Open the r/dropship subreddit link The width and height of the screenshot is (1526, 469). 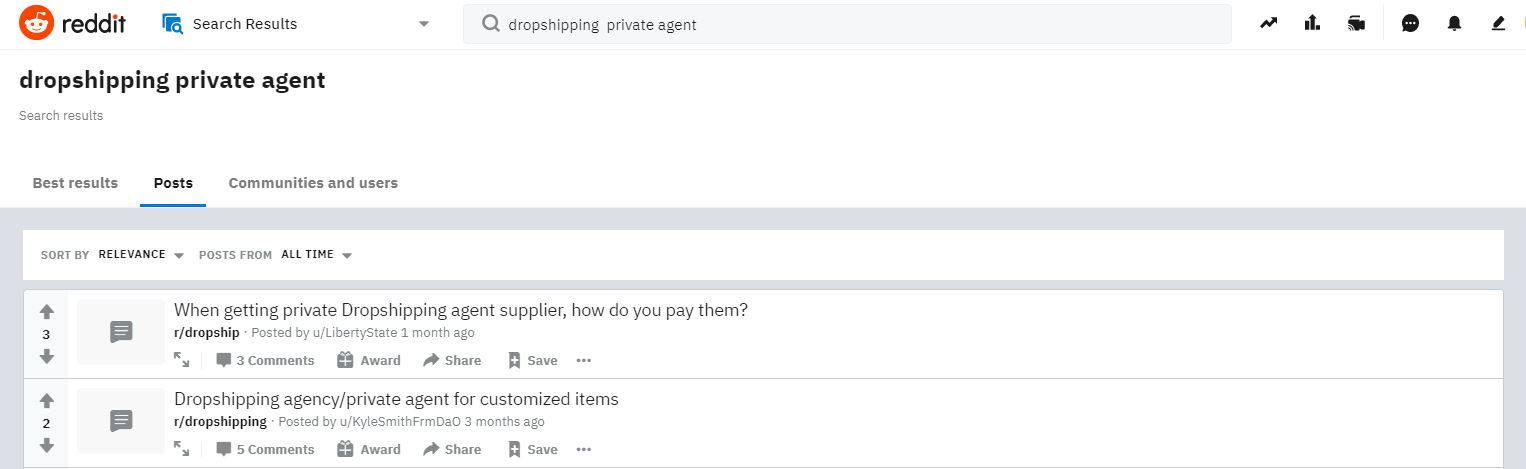click(207, 333)
